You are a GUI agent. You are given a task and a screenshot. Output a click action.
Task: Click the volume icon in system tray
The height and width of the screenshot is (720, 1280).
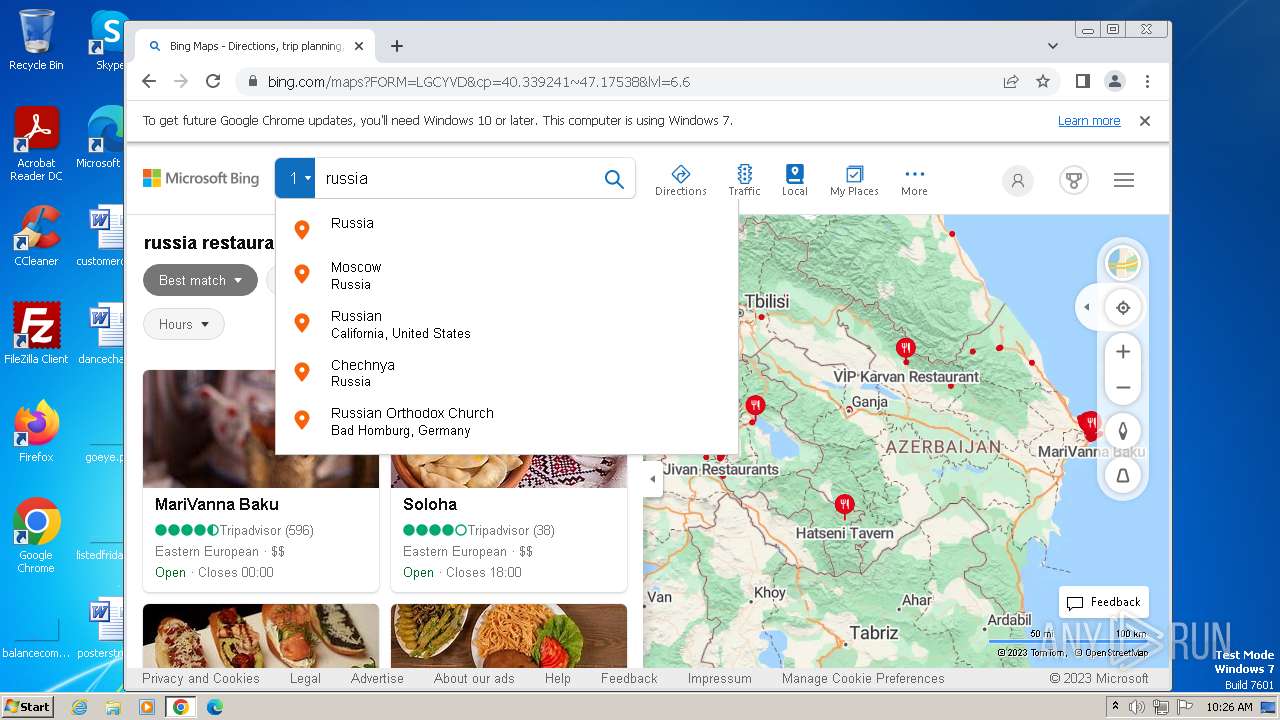(1137, 707)
